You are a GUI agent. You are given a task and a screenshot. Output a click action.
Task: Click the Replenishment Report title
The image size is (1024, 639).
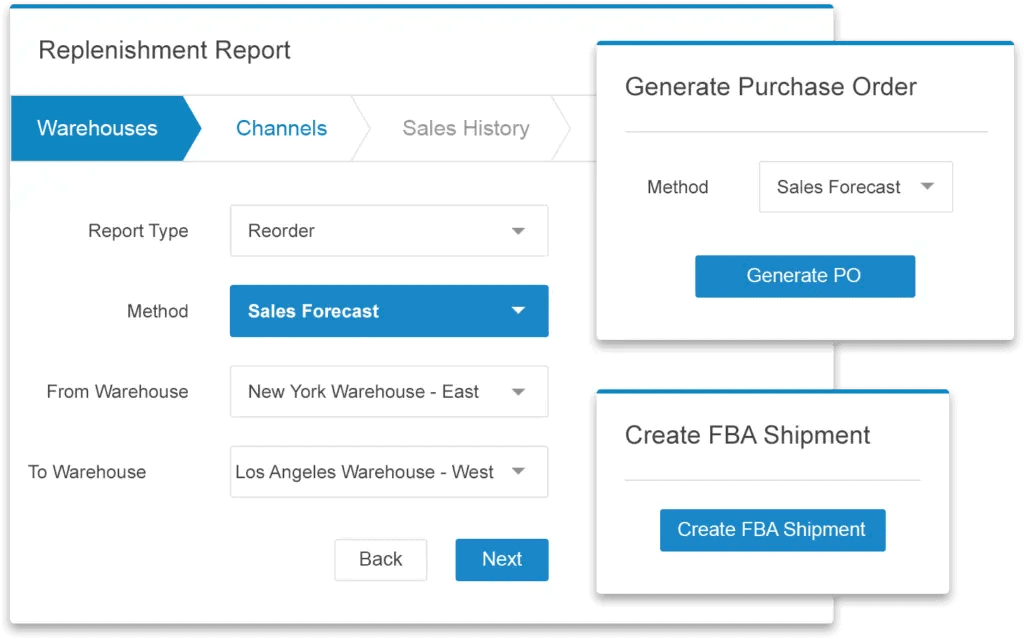(x=165, y=50)
